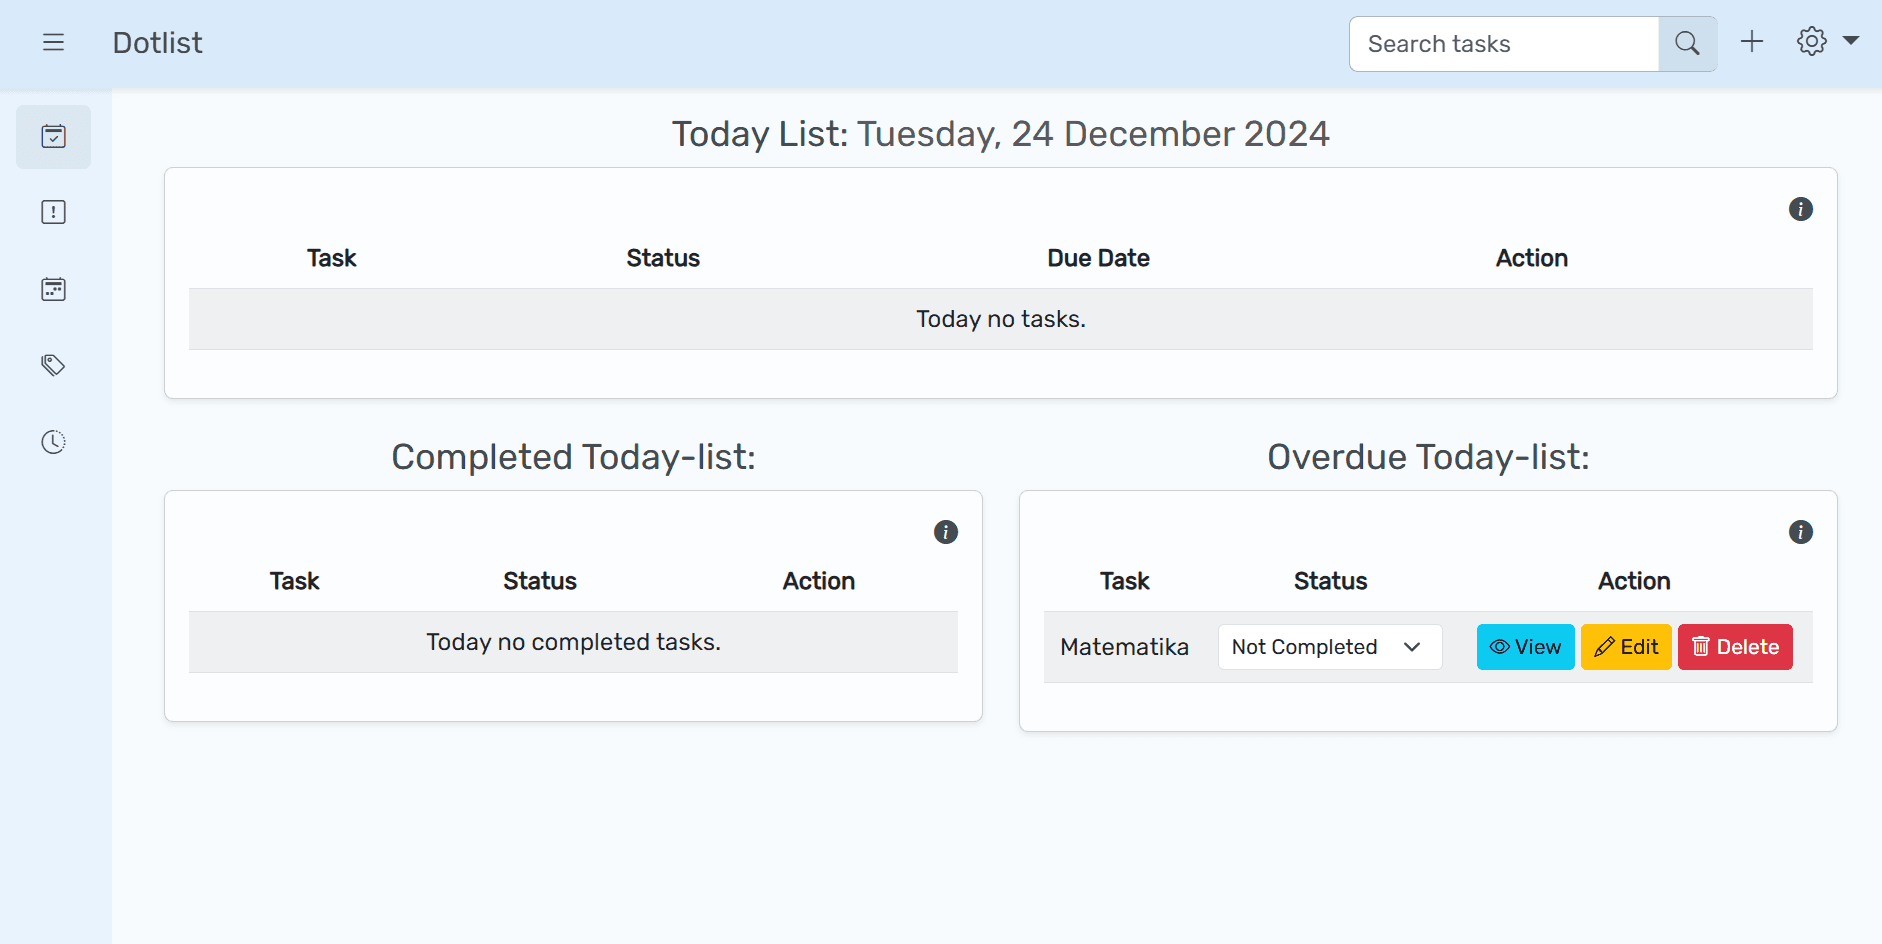
Task: View the Matematika task
Action: point(1525,647)
